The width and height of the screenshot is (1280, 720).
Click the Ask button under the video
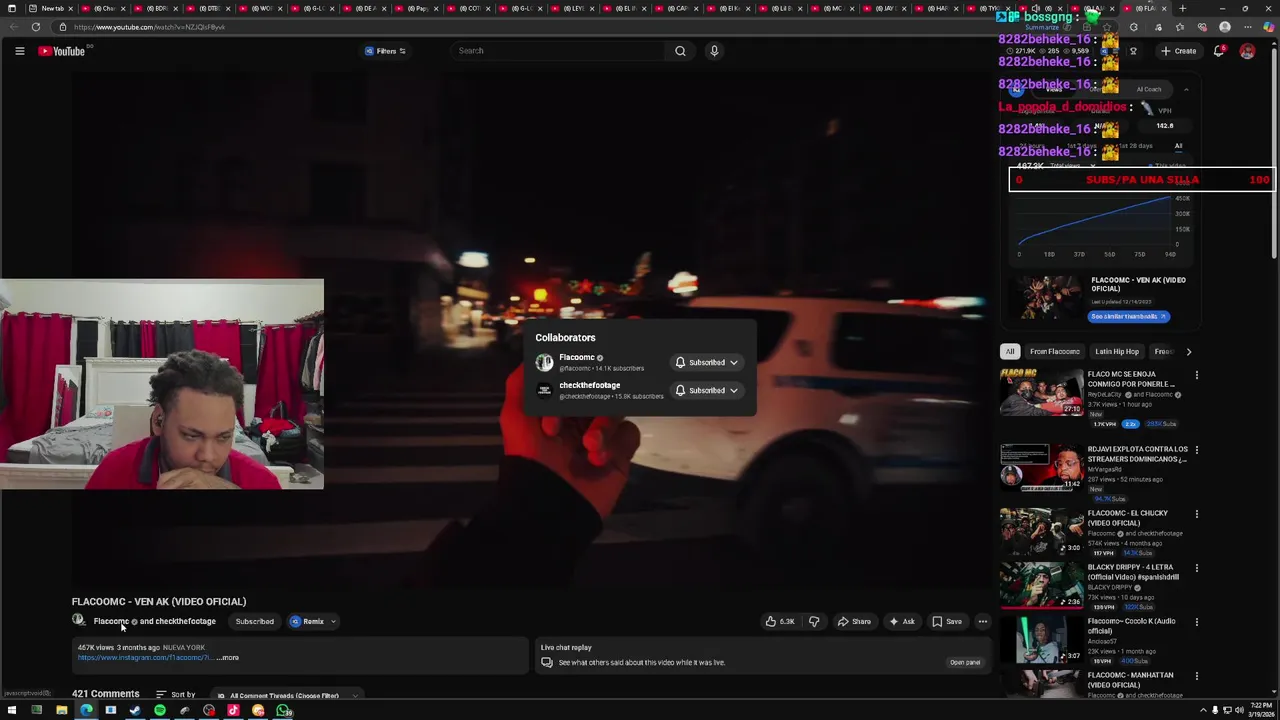(x=901, y=622)
